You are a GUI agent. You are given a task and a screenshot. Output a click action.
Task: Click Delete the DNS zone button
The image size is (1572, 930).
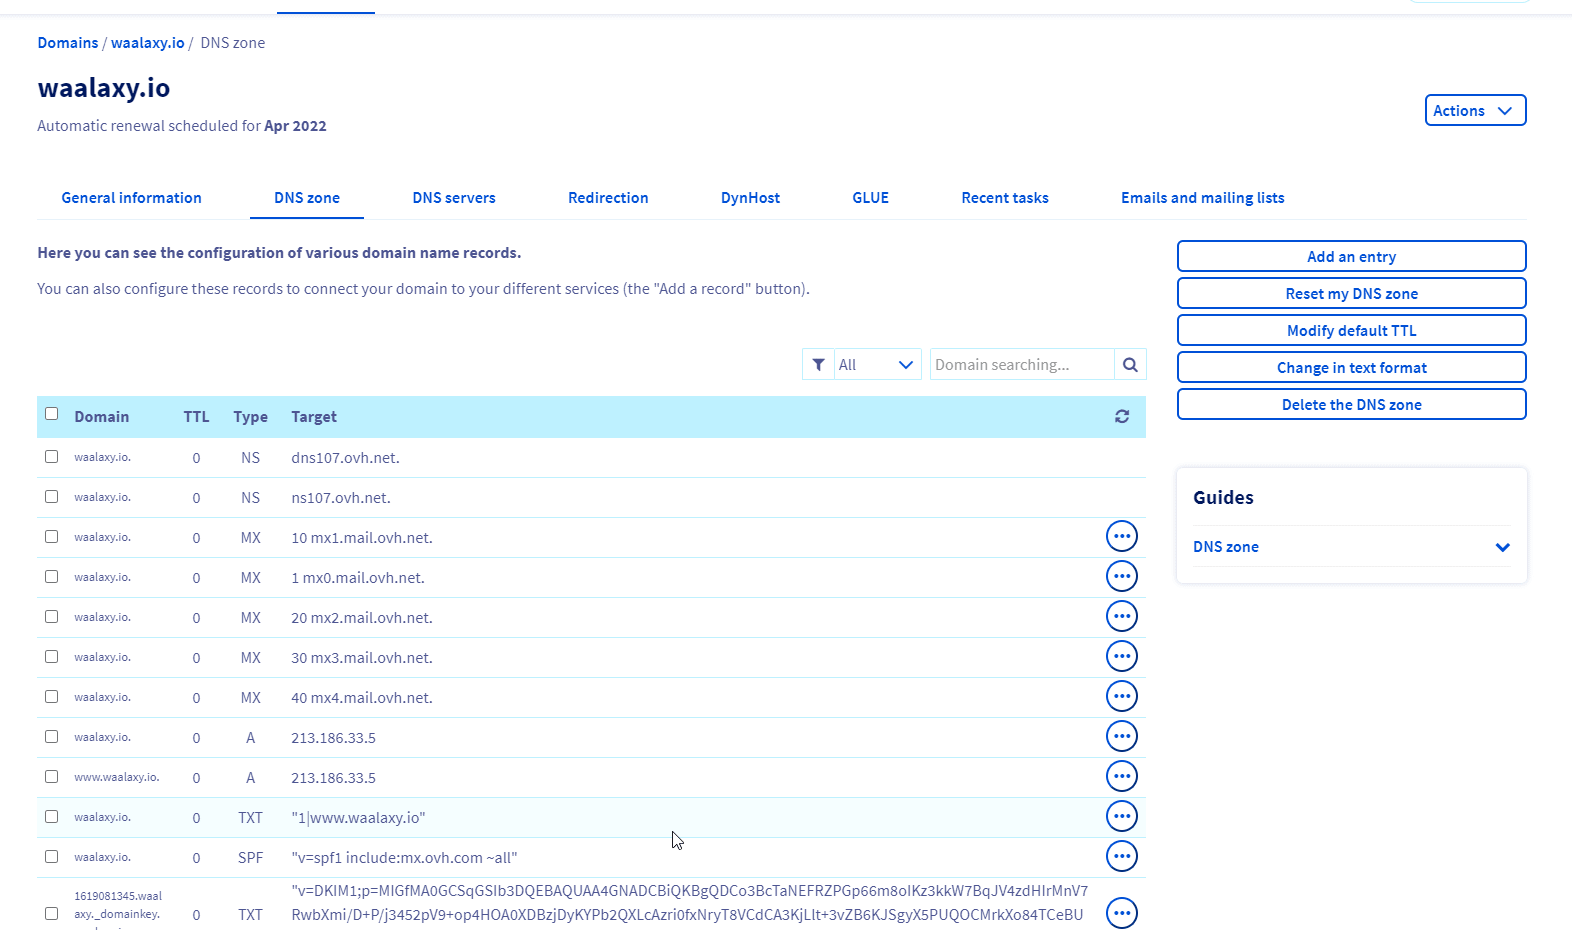point(1351,404)
